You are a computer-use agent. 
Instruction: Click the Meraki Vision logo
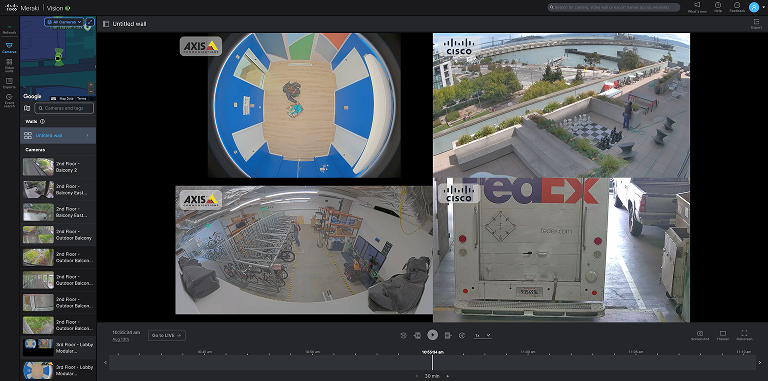click(x=37, y=8)
